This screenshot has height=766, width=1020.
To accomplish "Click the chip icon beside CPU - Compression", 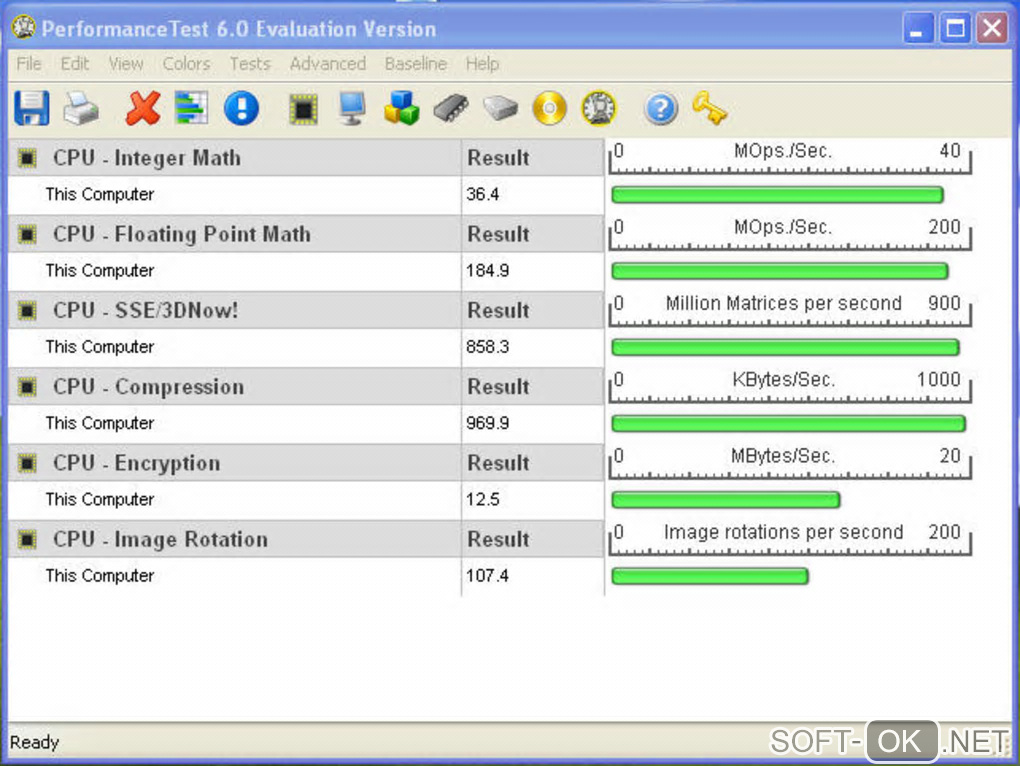I will (27, 387).
